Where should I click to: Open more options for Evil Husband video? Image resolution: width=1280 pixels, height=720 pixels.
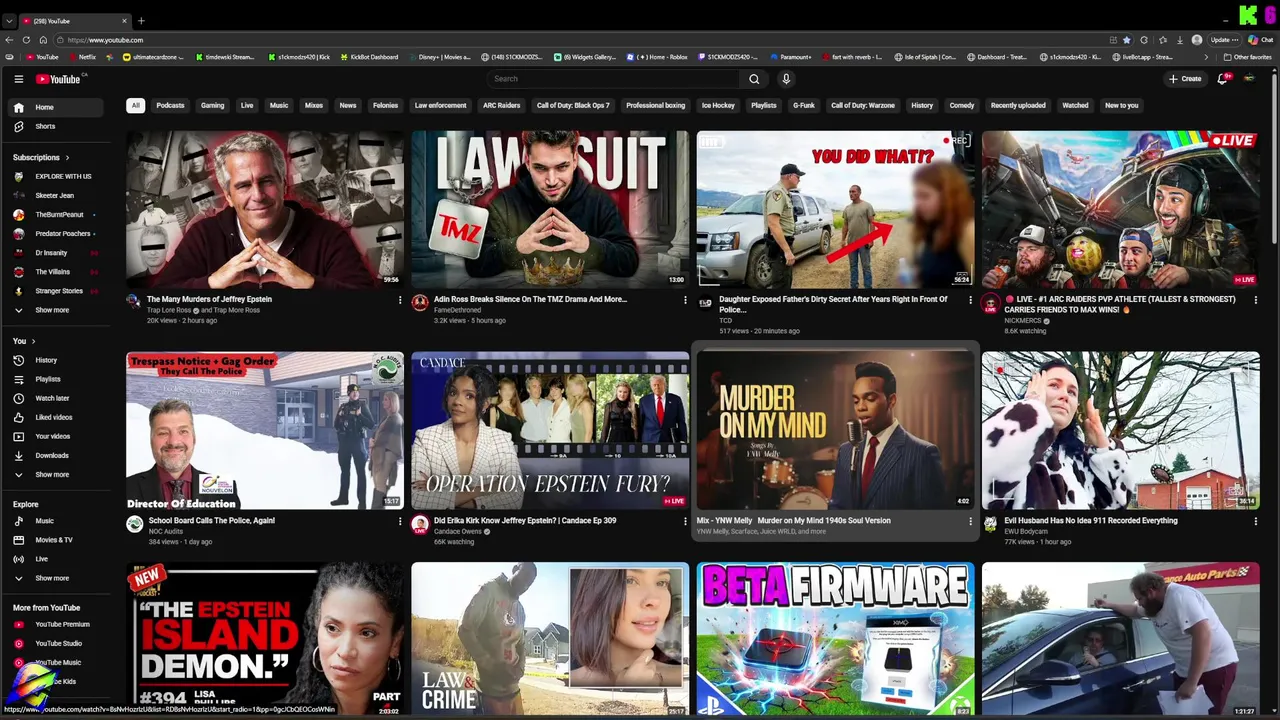tap(1255, 521)
